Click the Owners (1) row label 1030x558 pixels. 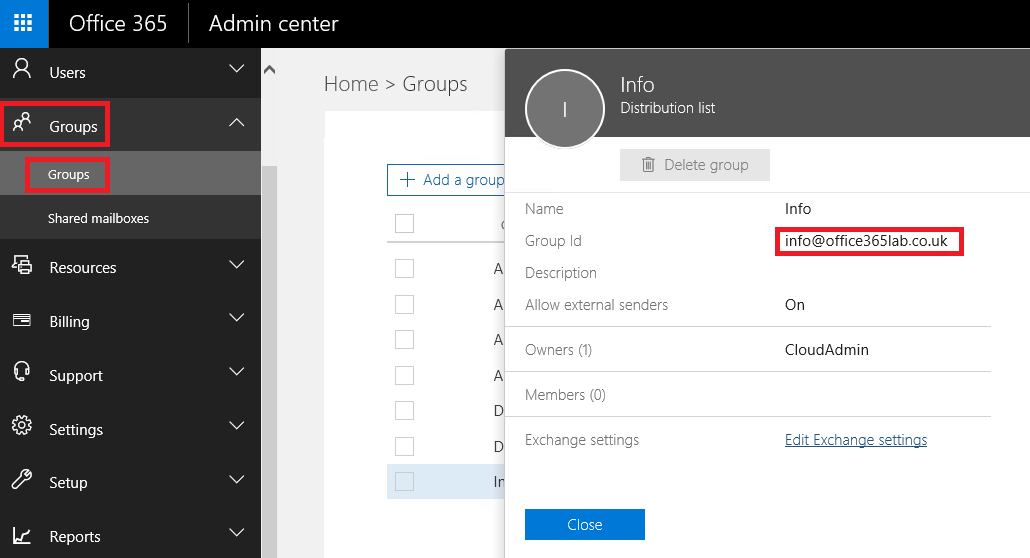[x=558, y=350]
